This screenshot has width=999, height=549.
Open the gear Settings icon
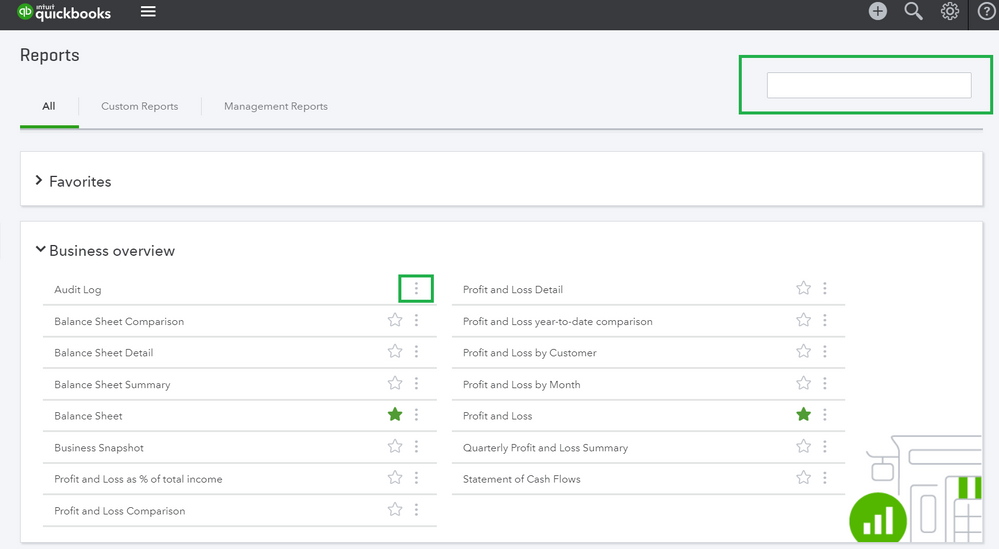pos(949,12)
